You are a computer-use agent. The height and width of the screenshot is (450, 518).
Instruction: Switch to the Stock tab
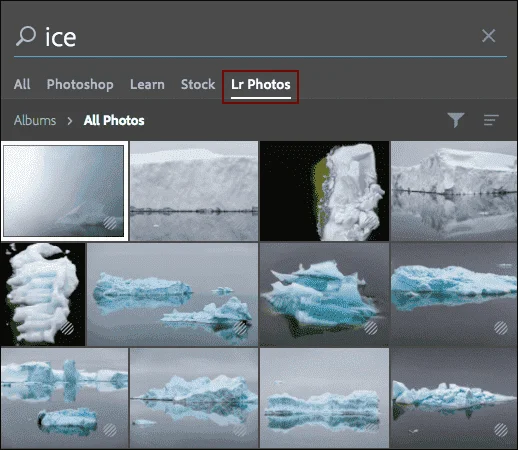point(198,84)
